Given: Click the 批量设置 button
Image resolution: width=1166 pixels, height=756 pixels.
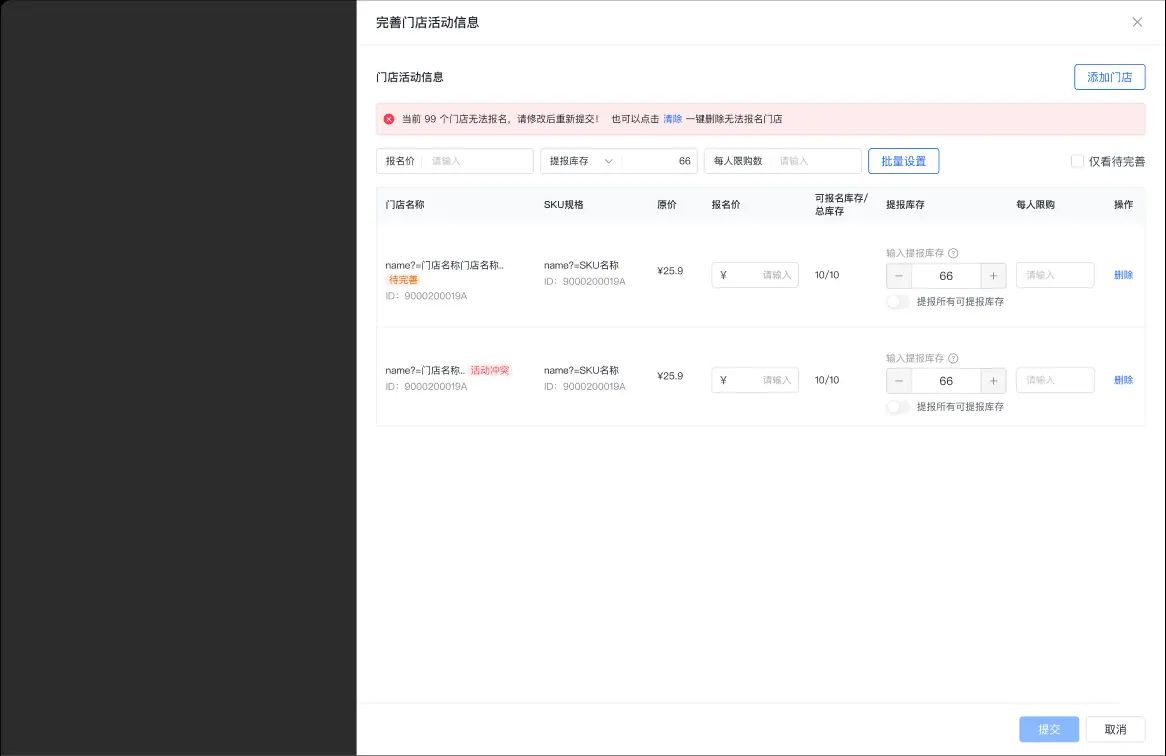Looking at the screenshot, I should [903, 161].
